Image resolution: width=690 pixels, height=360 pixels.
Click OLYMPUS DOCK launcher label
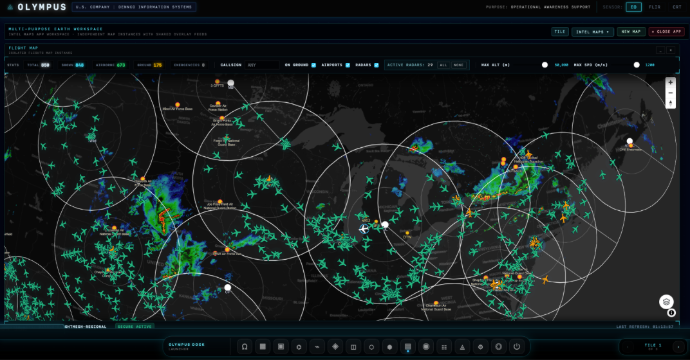[187, 346]
